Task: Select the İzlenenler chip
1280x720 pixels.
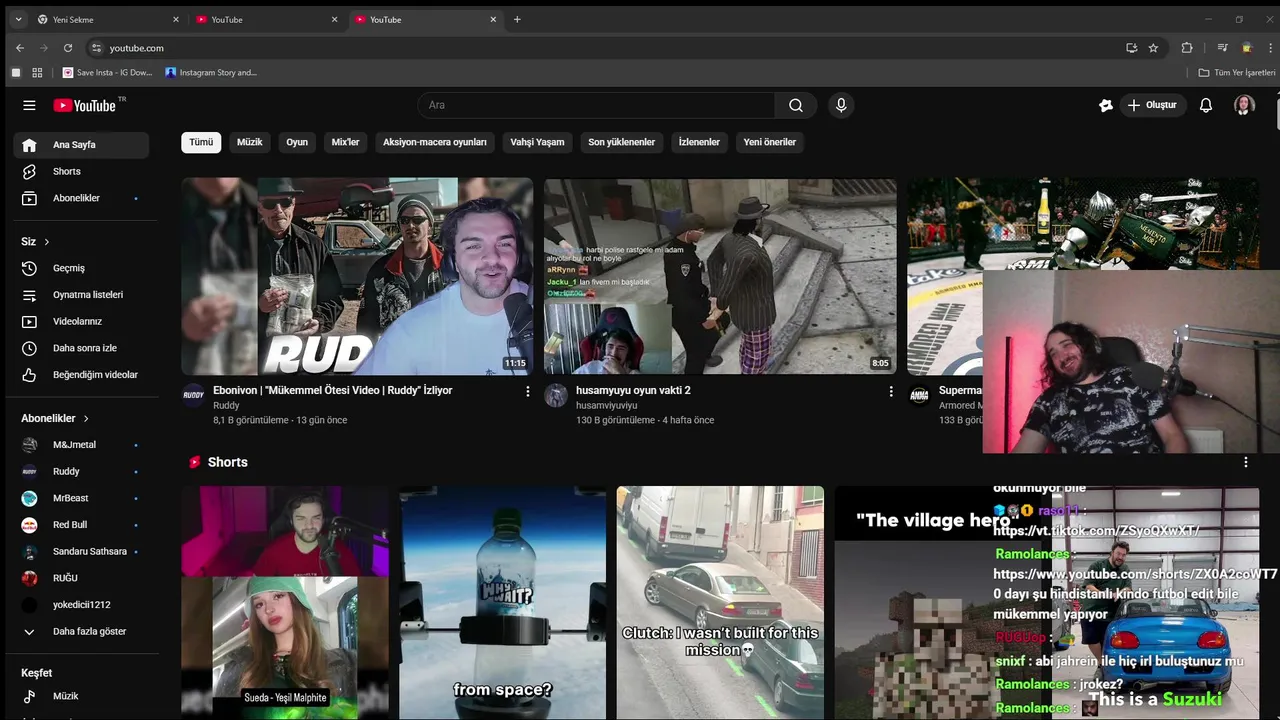Action: click(x=699, y=142)
